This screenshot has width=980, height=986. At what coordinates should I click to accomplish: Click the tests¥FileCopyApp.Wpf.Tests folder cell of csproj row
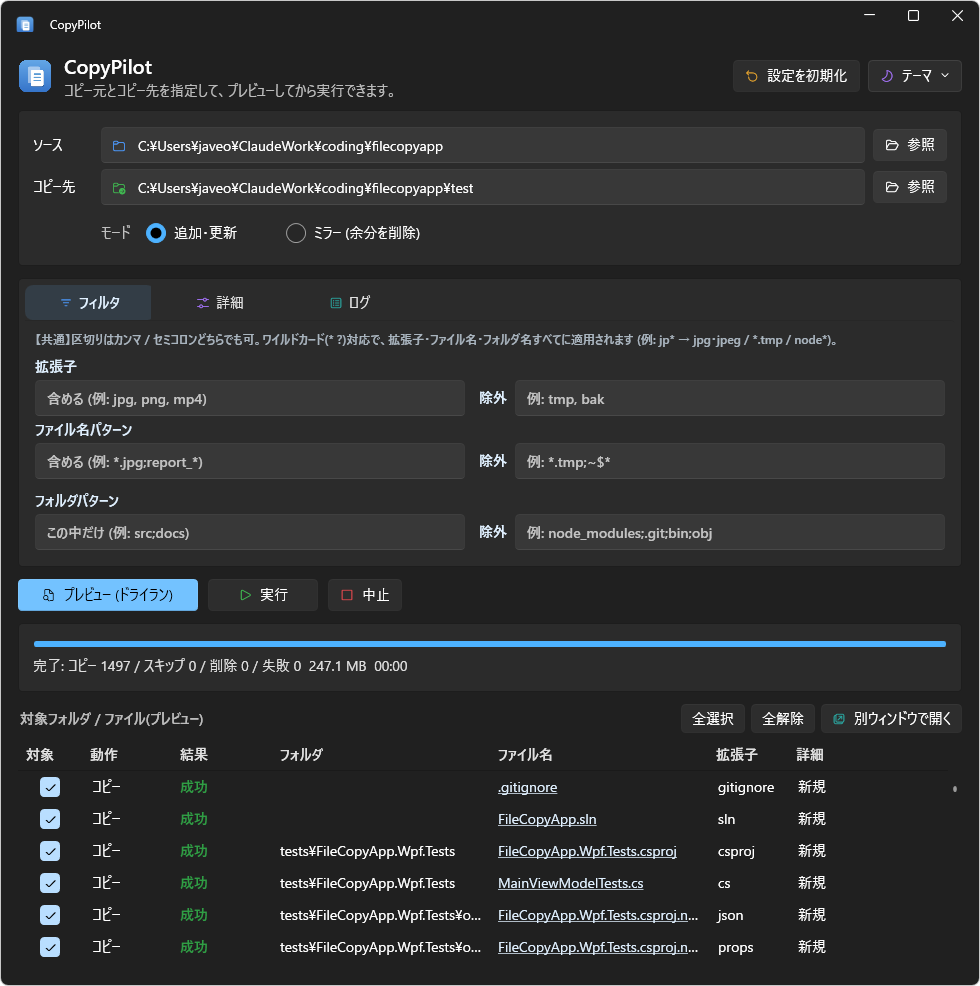click(x=367, y=851)
